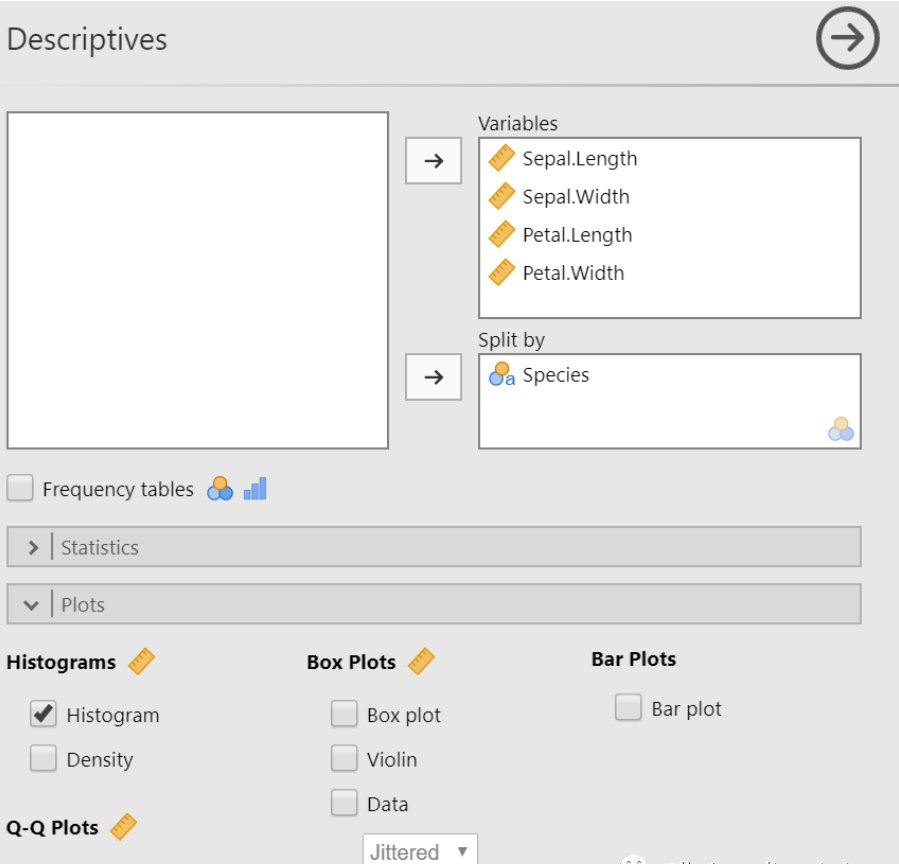This screenshot has width=899, height=864.
Task: Collapse the Plots section
Action: click(31, 605)
